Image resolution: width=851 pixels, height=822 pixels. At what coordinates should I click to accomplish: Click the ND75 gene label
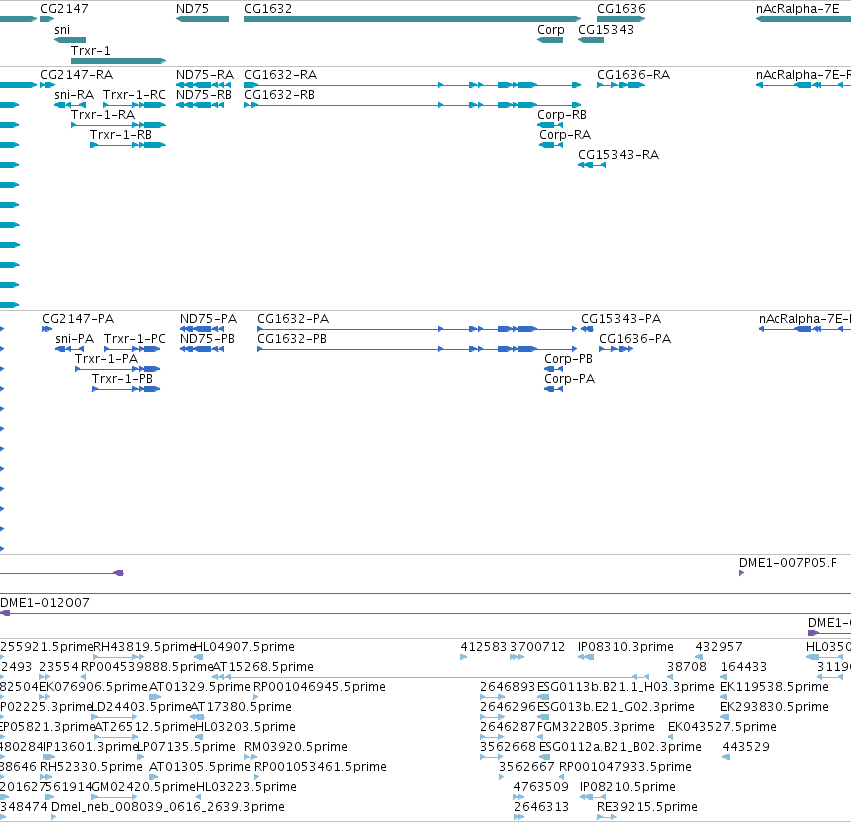(x=192, y=9)
